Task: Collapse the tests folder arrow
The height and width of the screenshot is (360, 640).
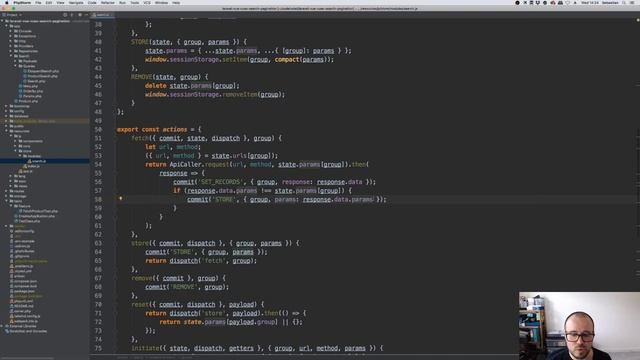Action: (7, 201)
